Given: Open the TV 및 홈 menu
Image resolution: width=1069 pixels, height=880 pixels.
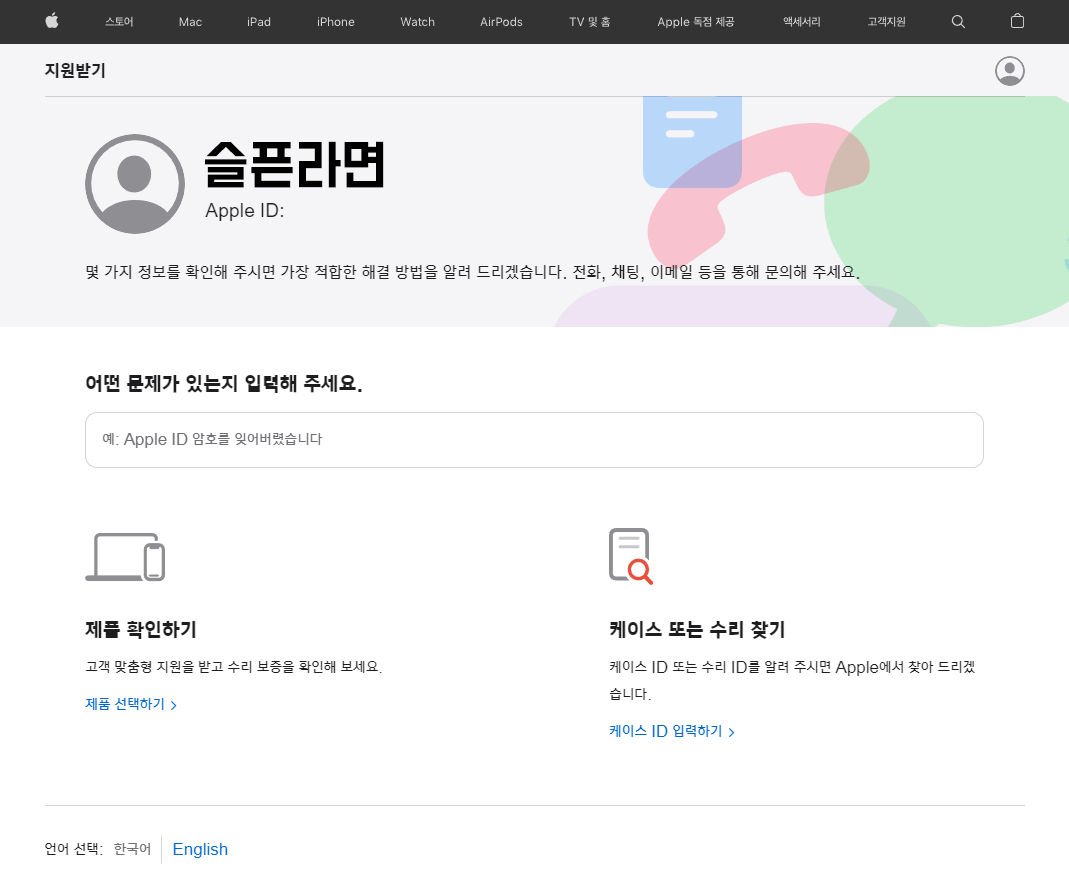Looking at the screenshot, I should (590, 22).
